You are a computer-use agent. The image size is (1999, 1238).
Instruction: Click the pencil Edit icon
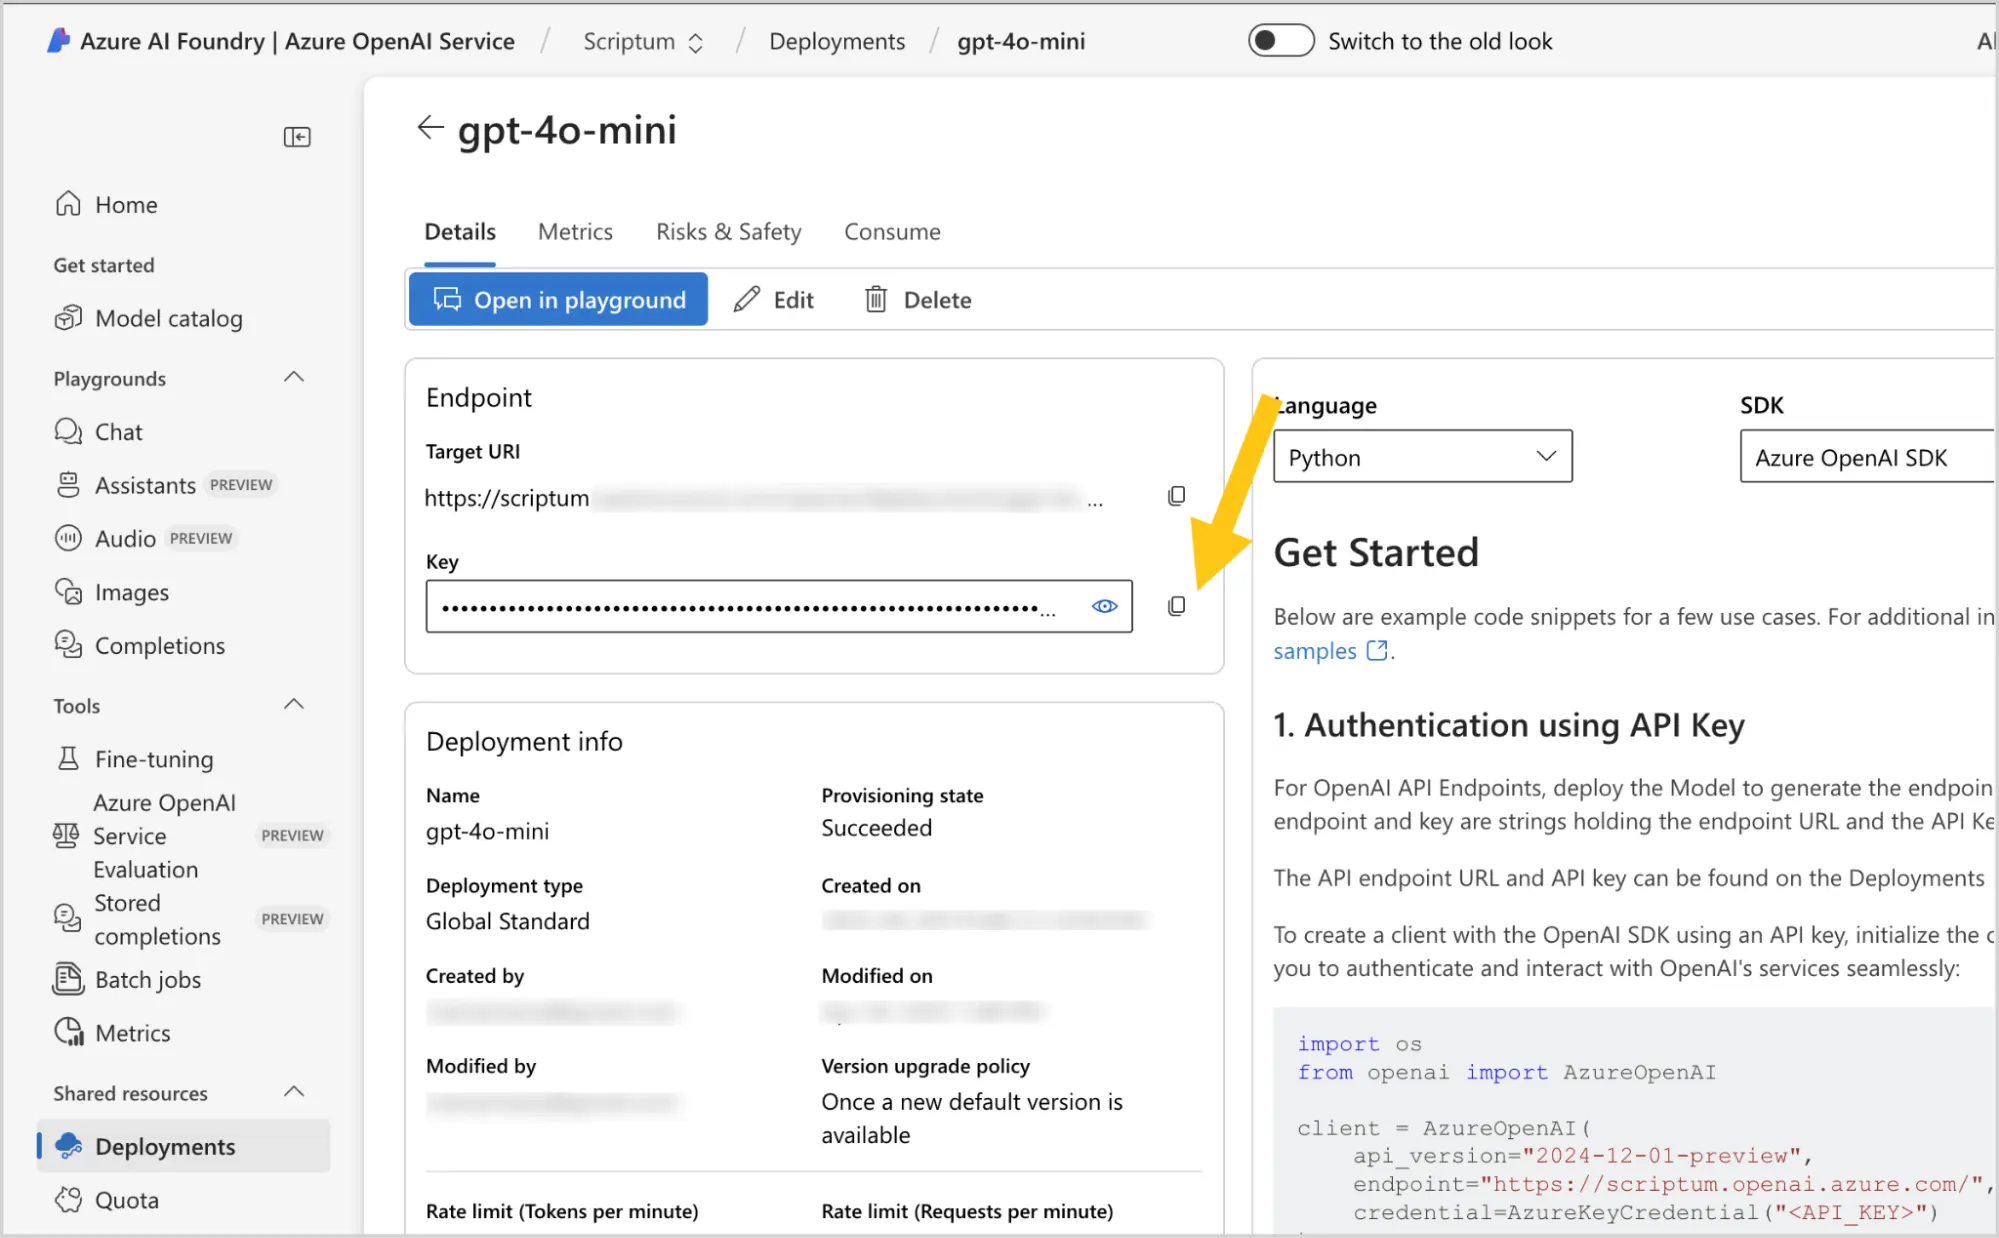pos(746,299)
